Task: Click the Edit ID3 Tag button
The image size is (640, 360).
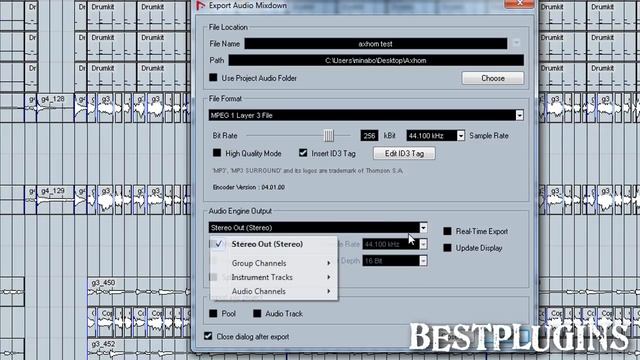Action: [404, 153]
